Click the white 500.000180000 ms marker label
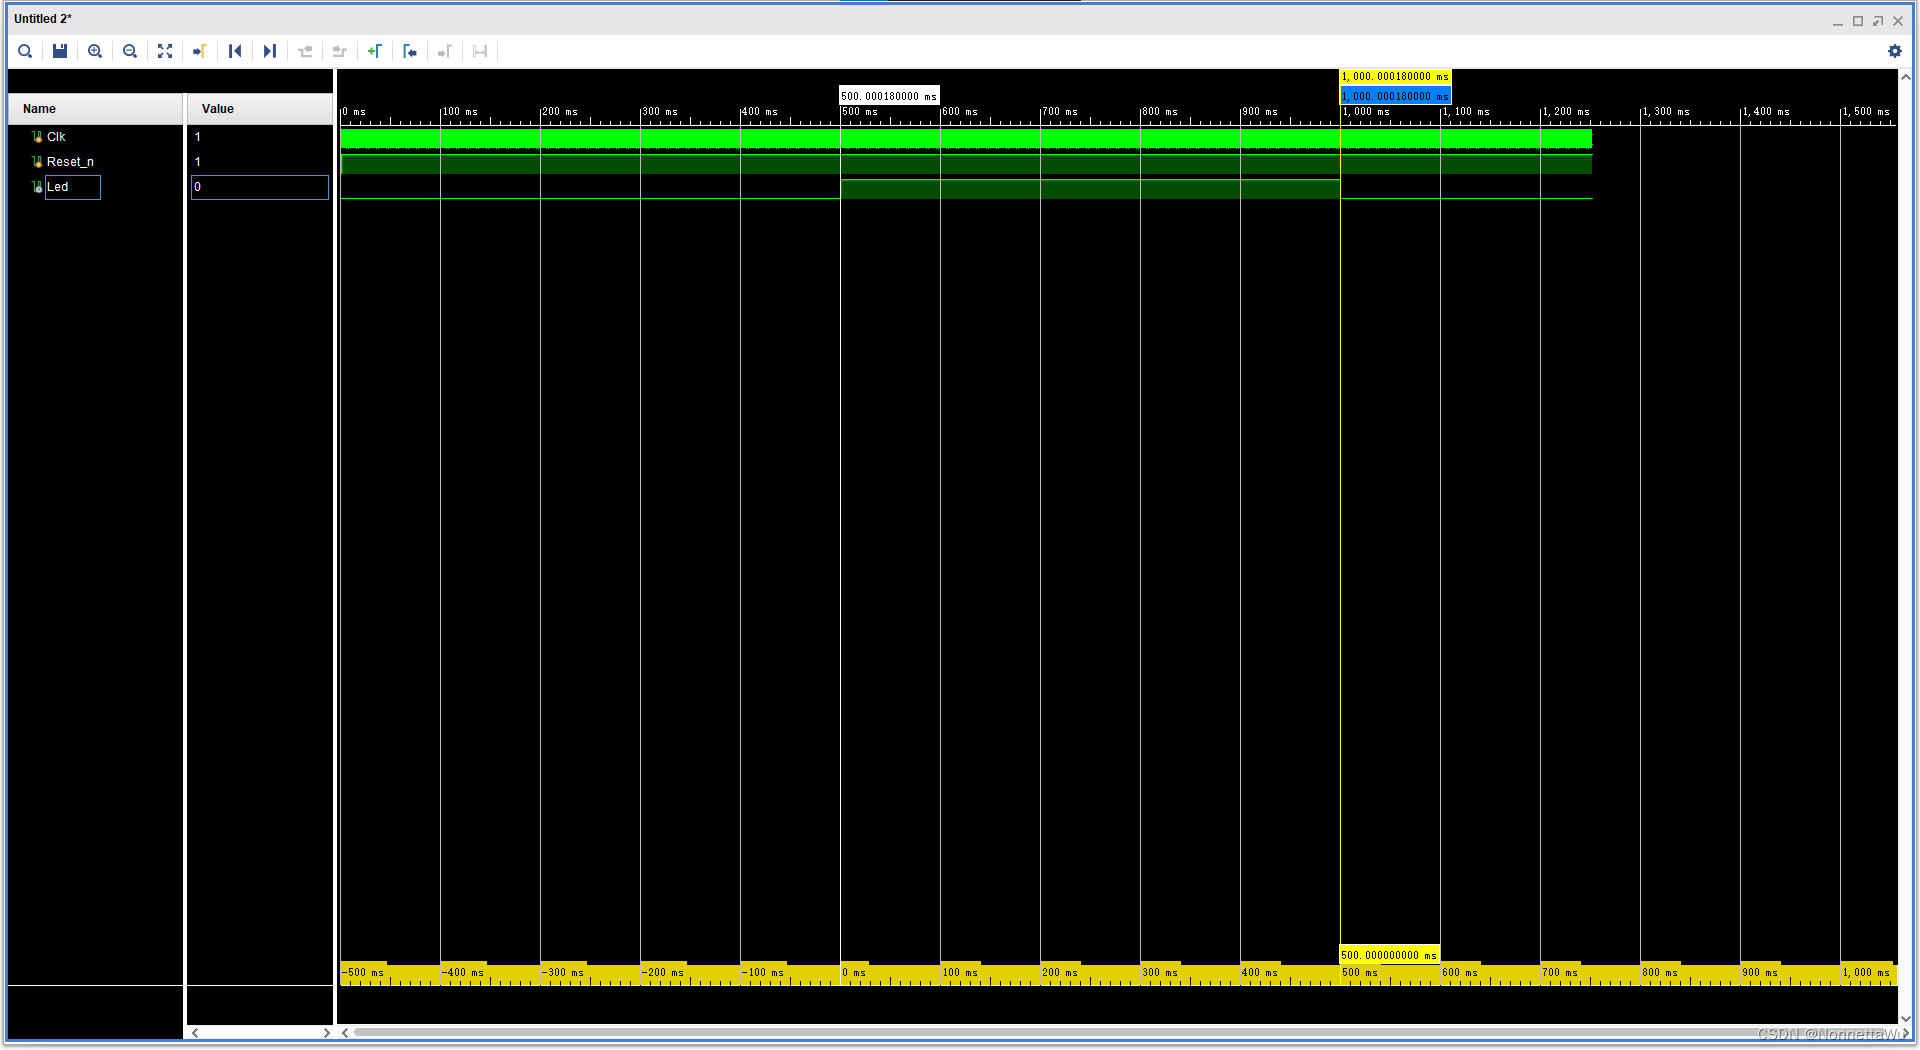1920x1050 pixels. pyautogui.click(x=889, y=96)
